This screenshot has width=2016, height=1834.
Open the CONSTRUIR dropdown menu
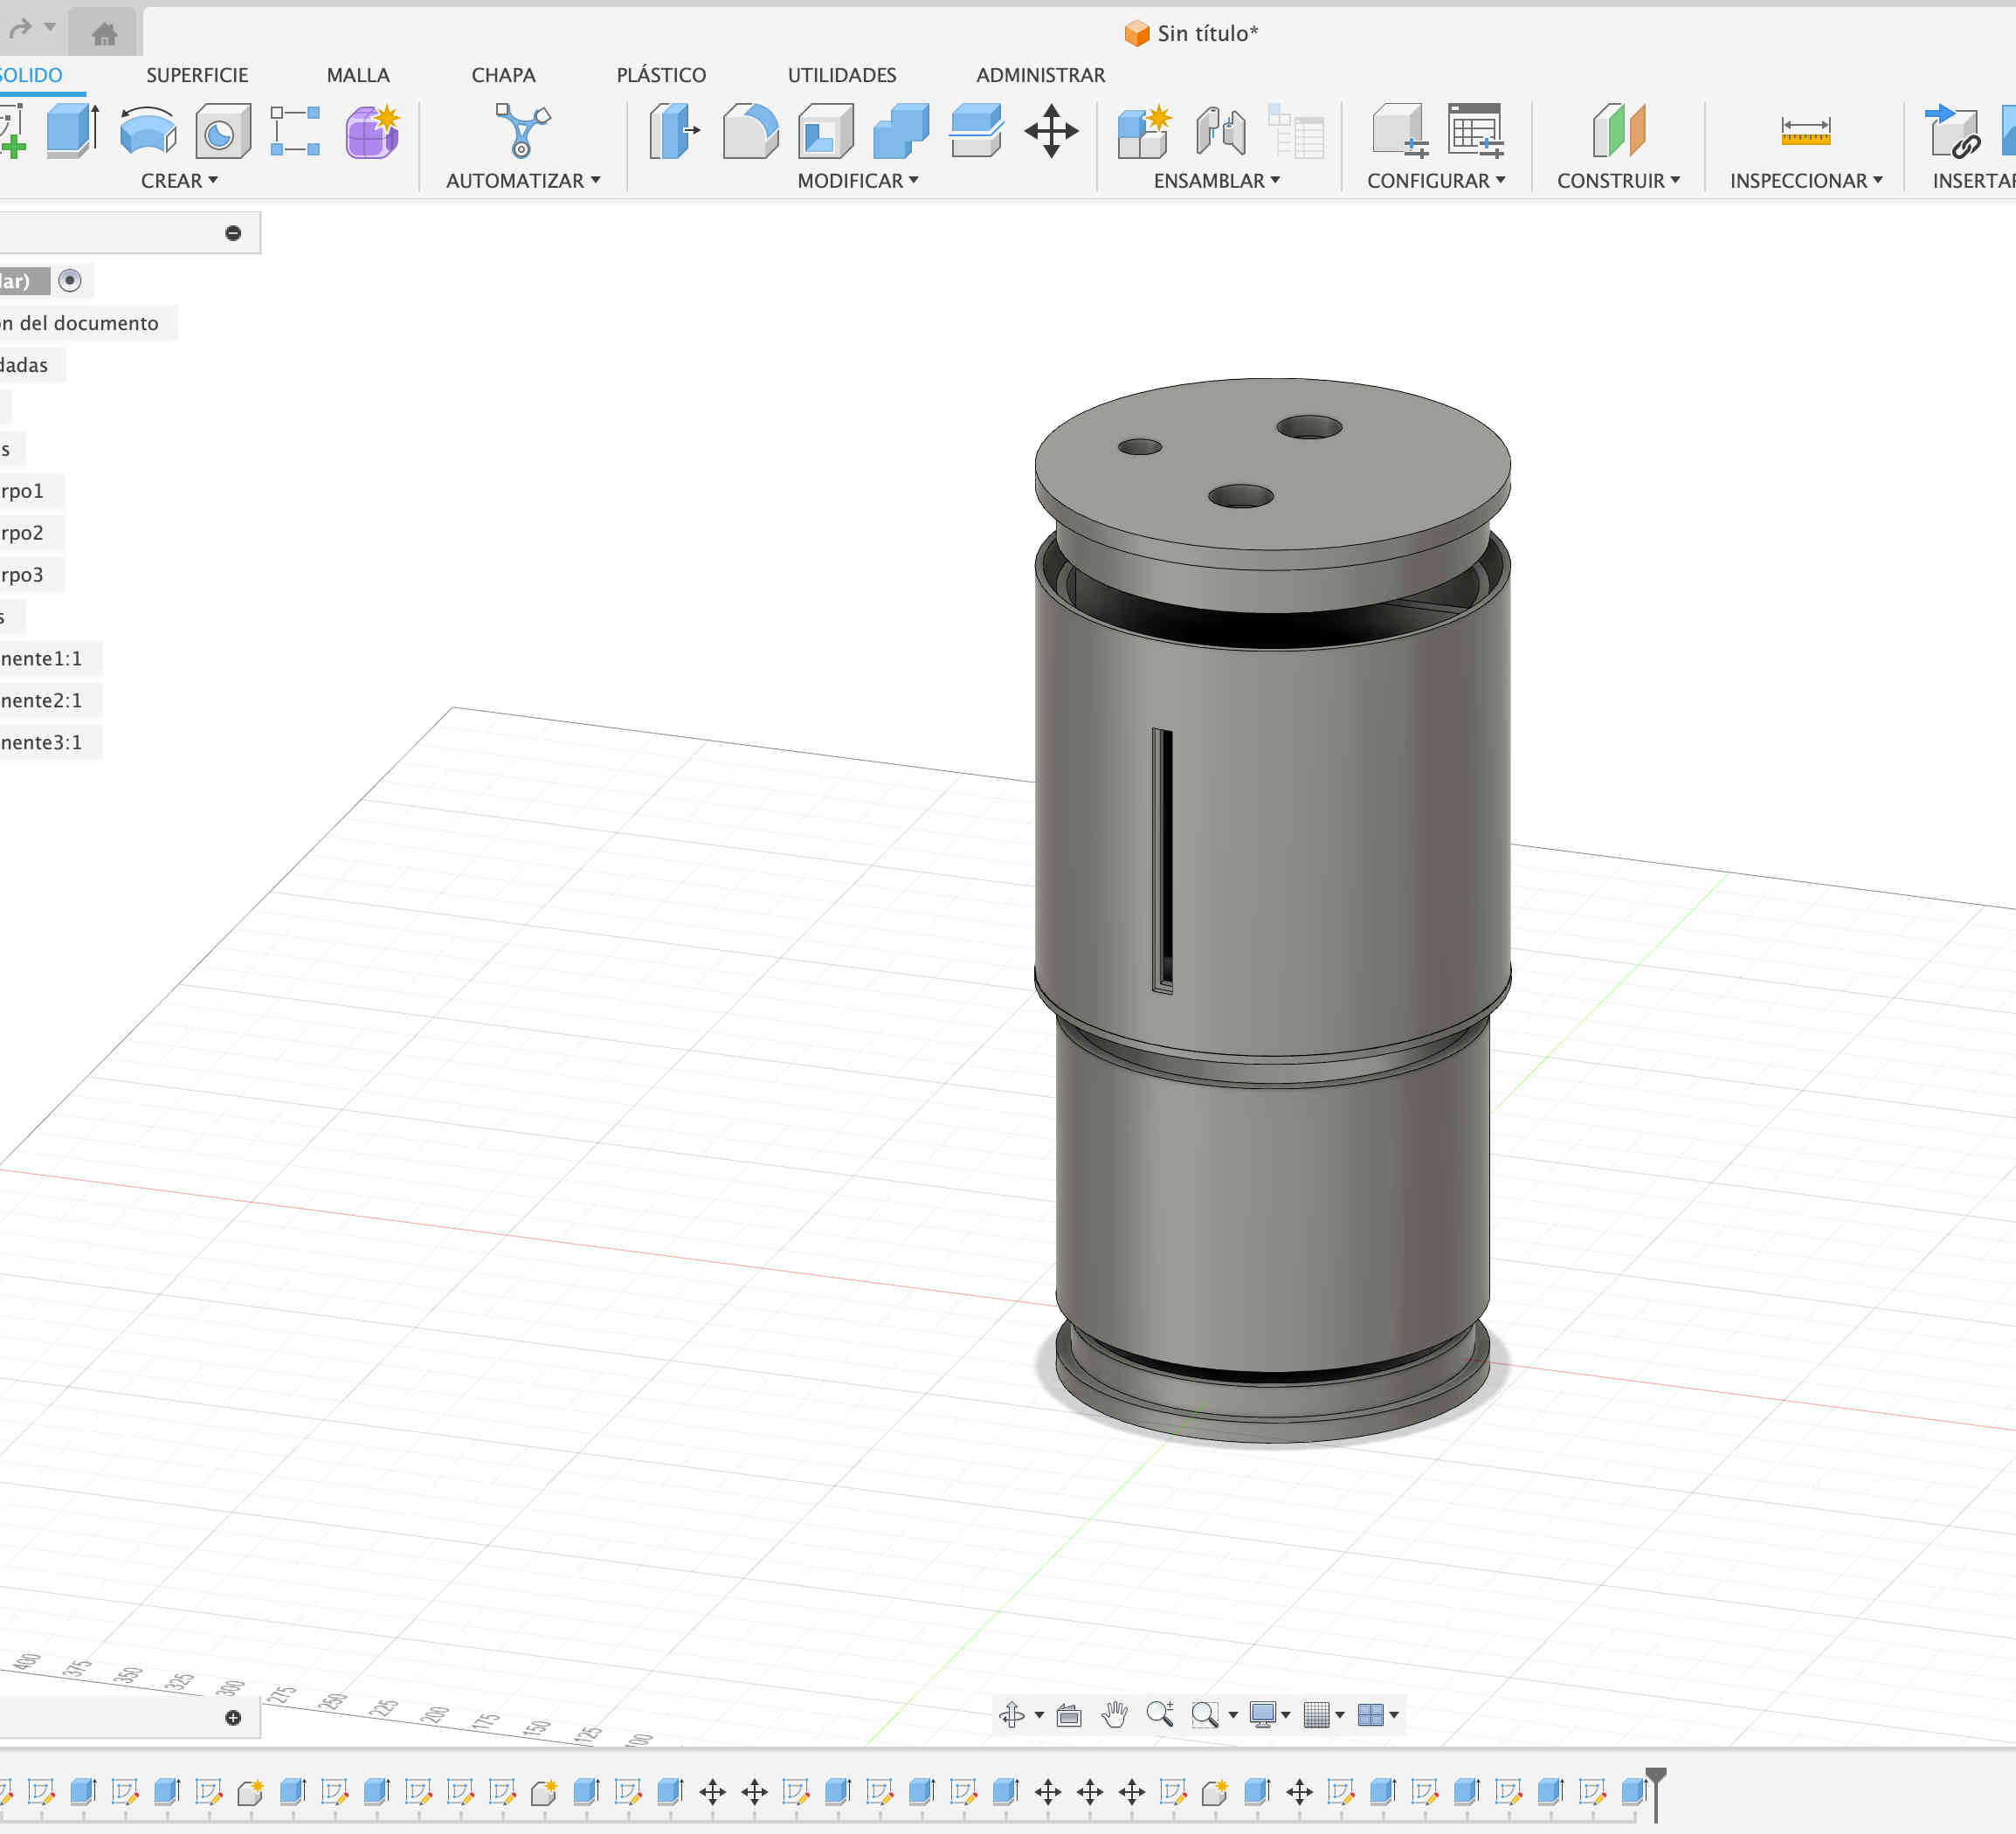tap(1618, 180)
